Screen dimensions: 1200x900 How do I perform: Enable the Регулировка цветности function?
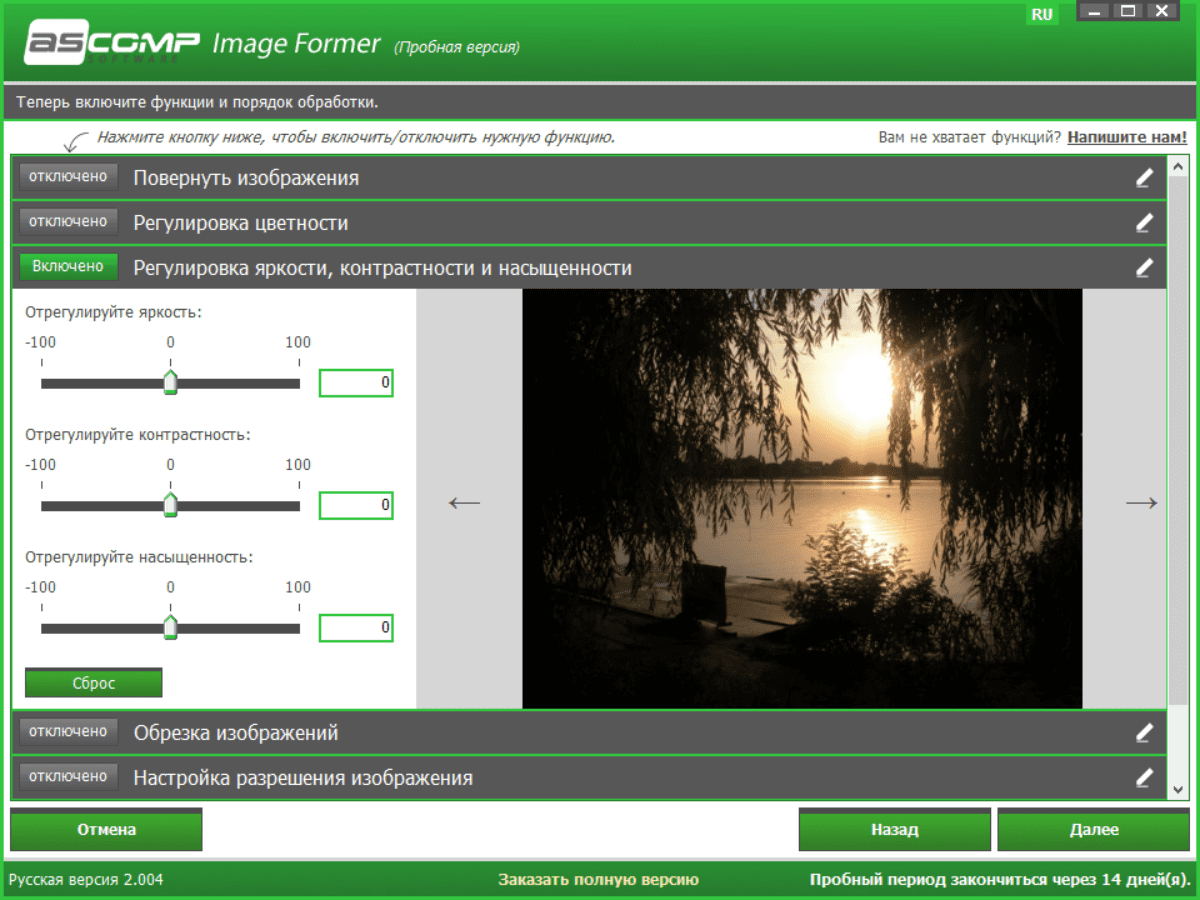(68, 222)
